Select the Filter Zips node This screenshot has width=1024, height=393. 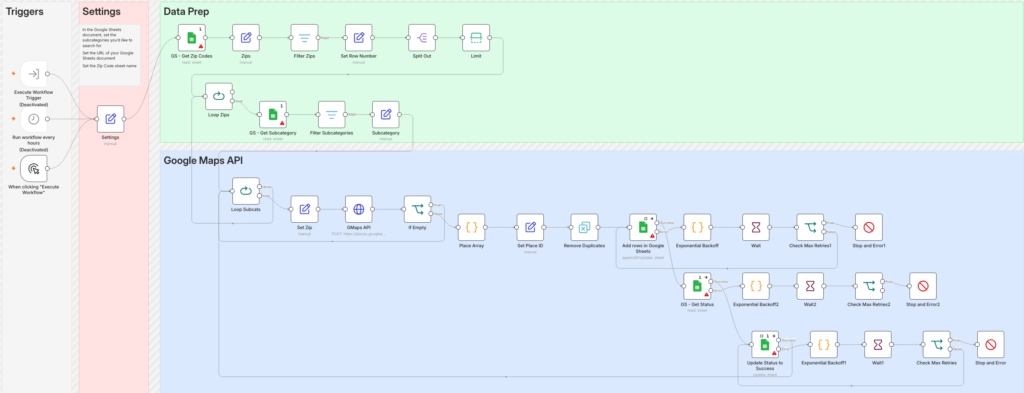304,38
